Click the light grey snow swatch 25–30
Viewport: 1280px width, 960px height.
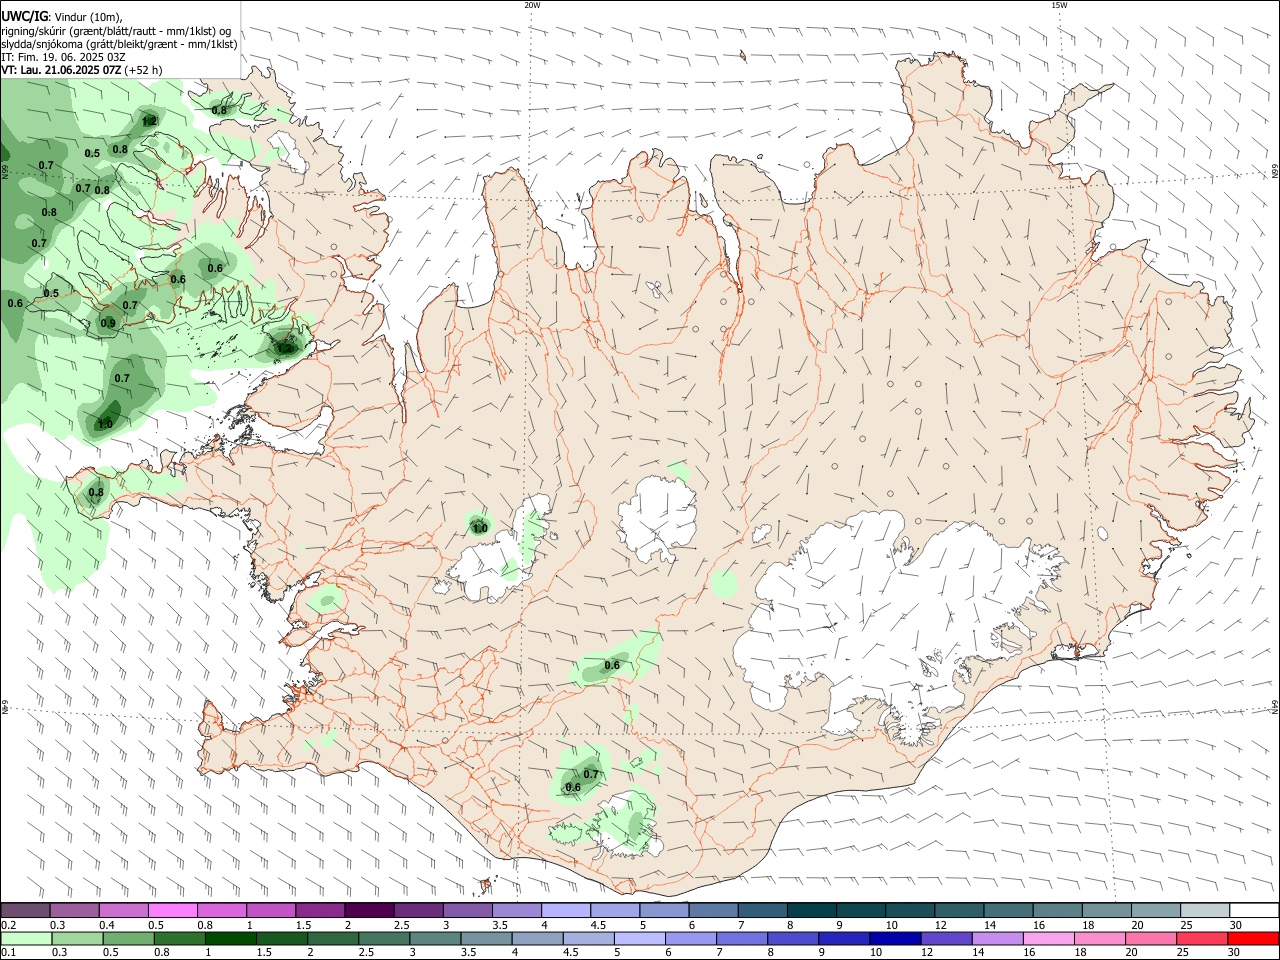1205,911
